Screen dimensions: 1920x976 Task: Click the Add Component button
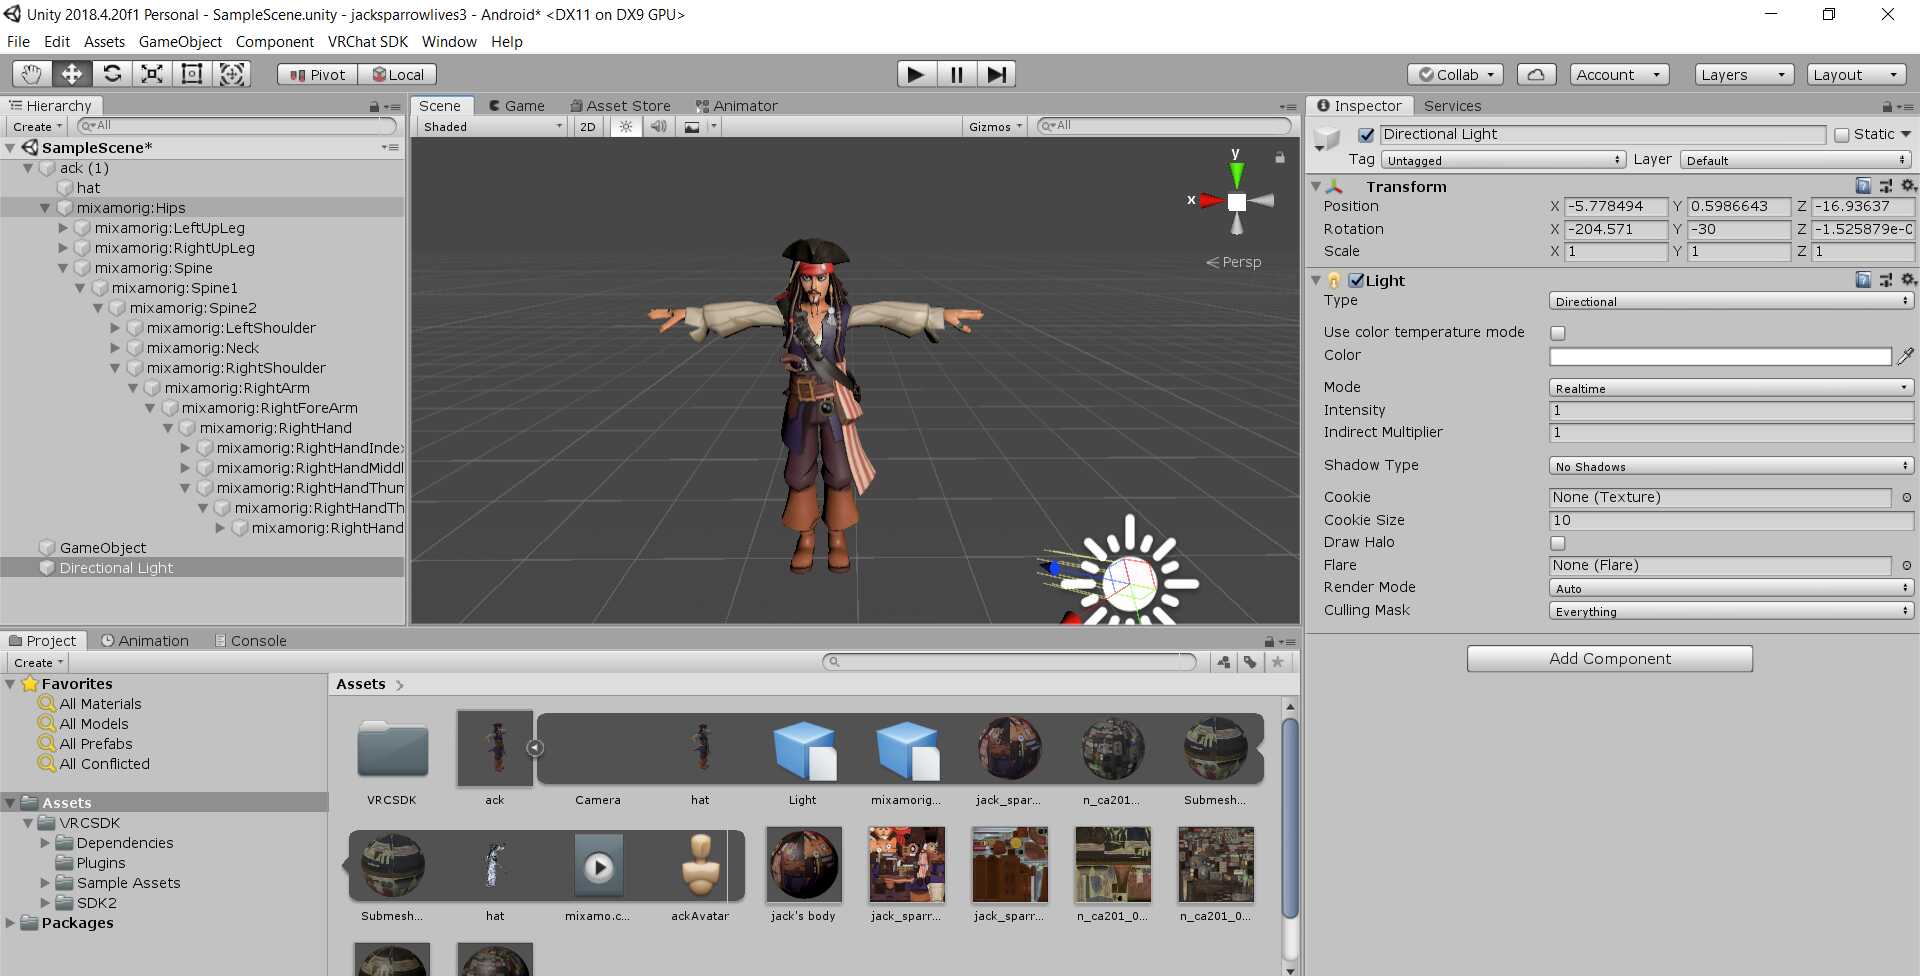pyautogui.click(x=1609, y=659)
